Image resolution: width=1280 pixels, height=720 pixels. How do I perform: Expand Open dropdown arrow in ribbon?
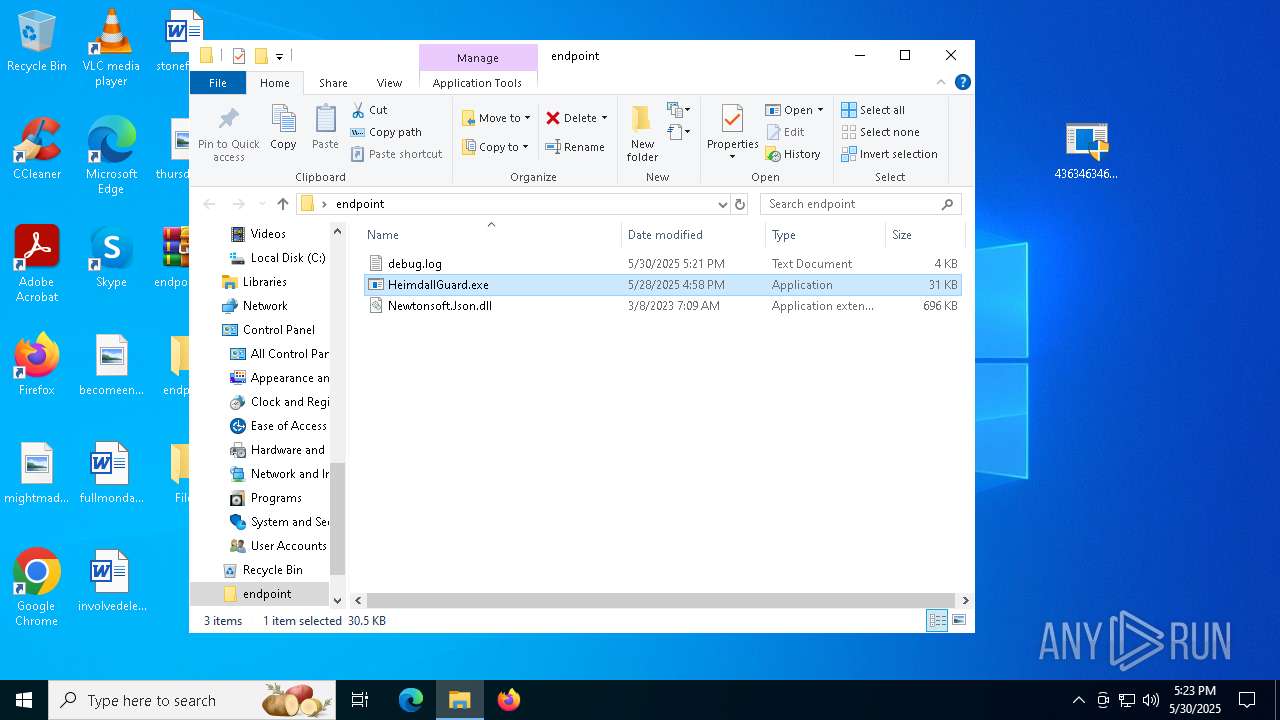tap(820, 110)
